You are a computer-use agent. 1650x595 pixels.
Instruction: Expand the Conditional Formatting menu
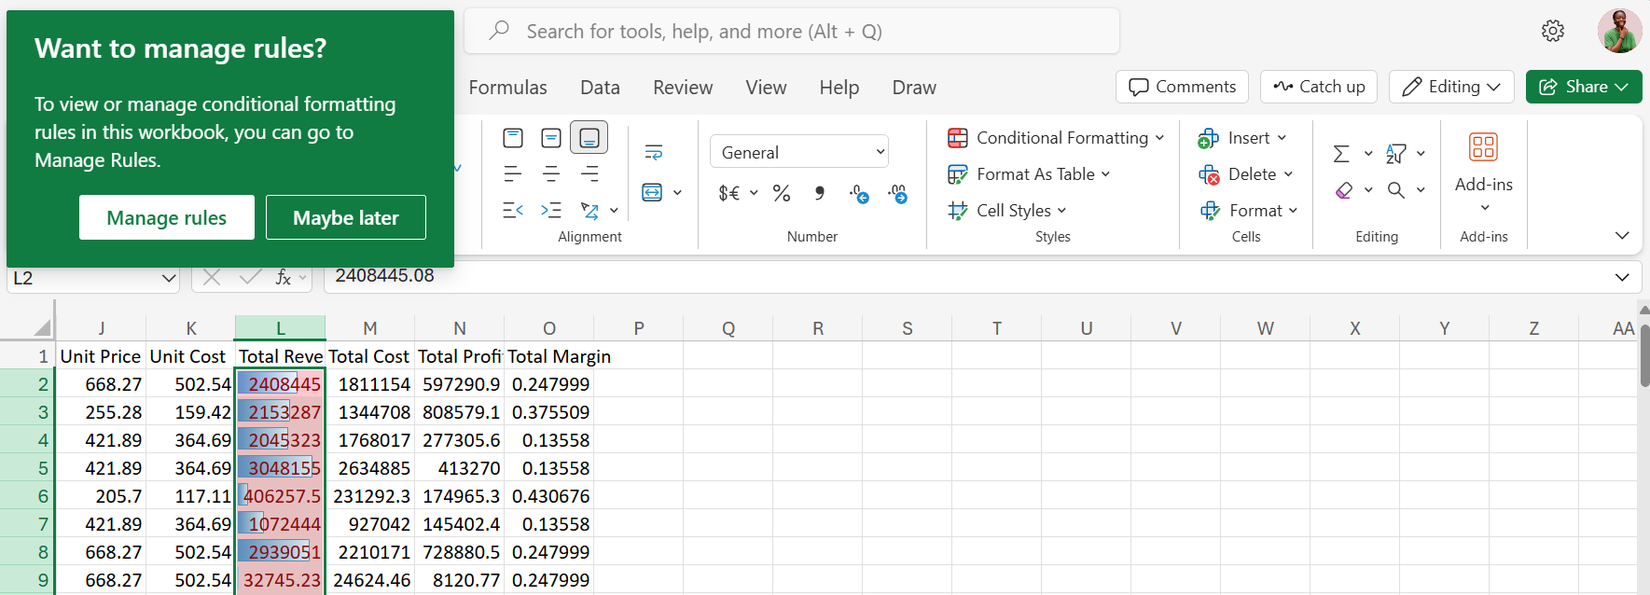tap(1055, 138)
